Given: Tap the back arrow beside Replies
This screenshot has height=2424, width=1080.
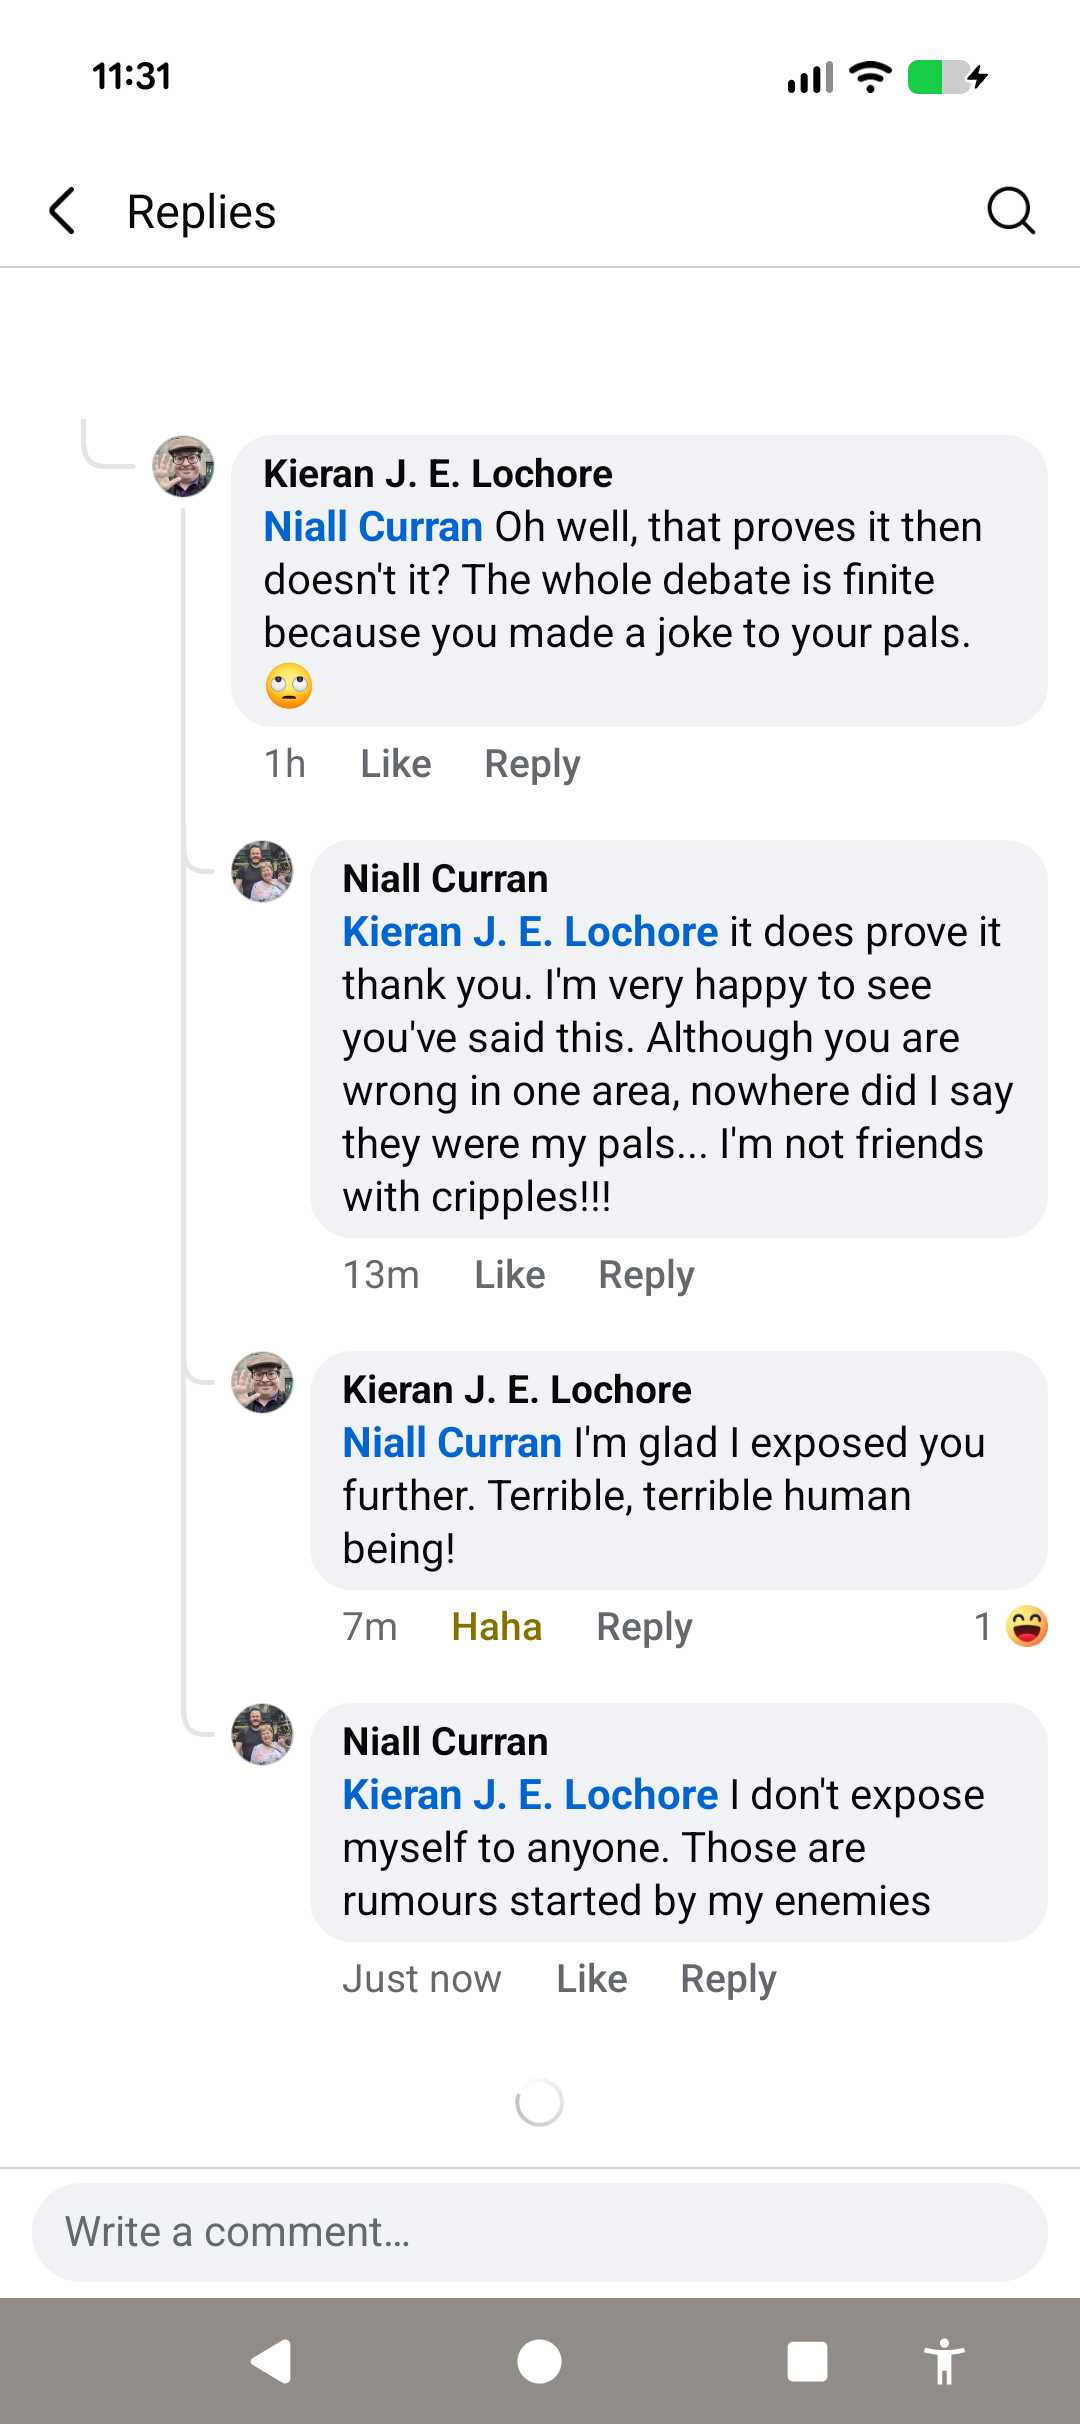Looking at the screenshot, I should click(63, 211).
